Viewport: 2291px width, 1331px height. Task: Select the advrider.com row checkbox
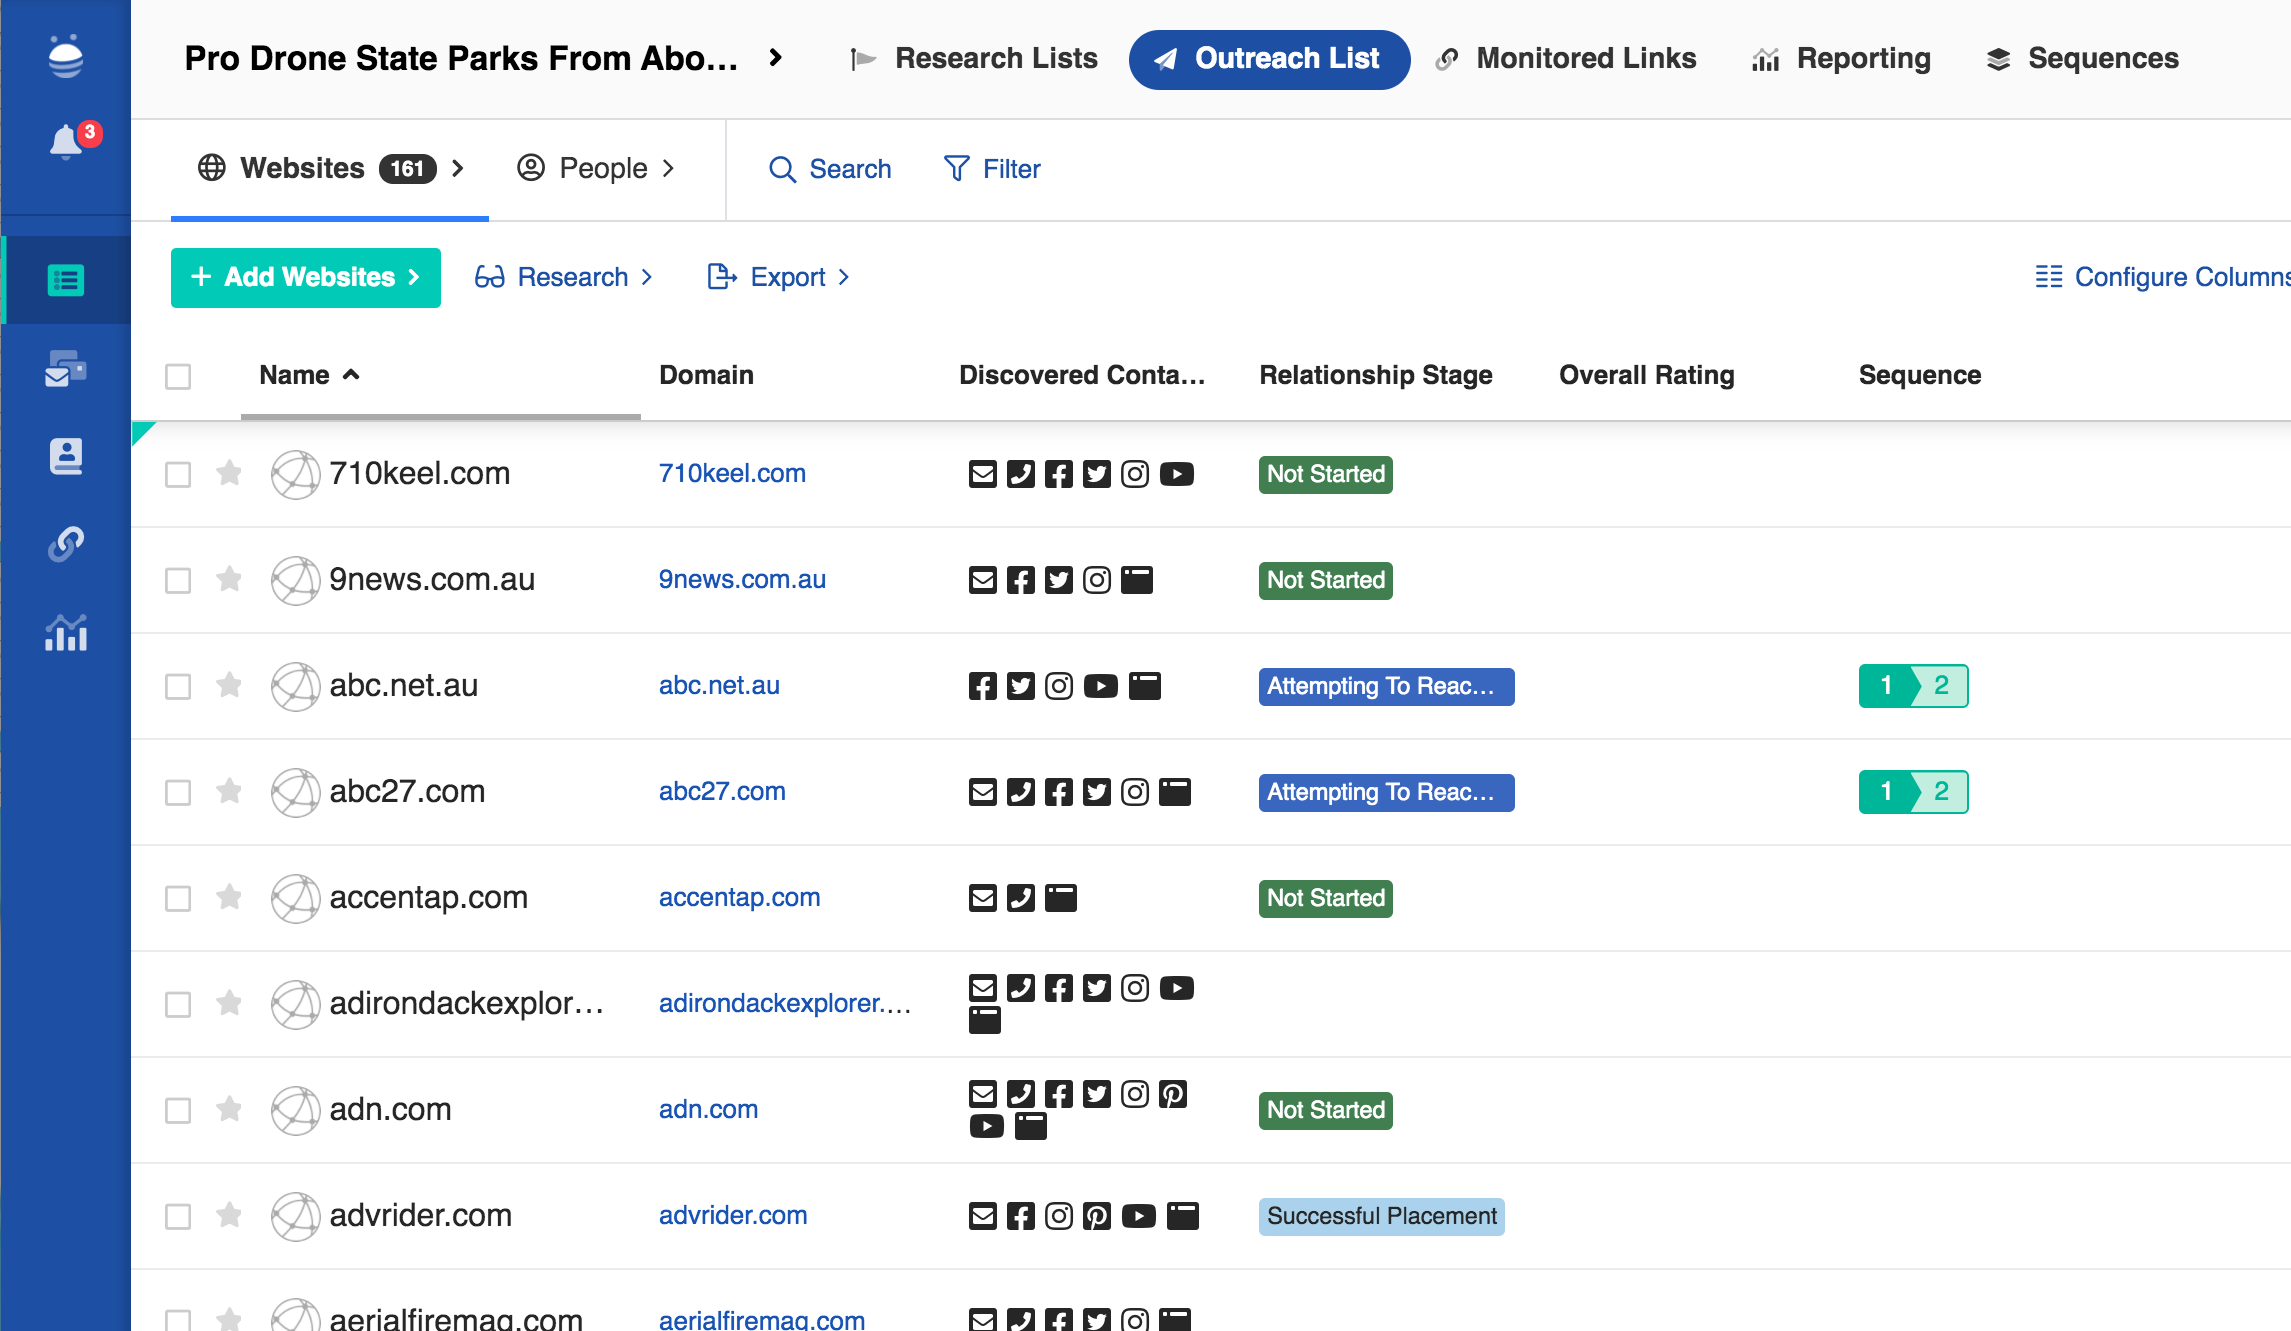coord(178,1216)
